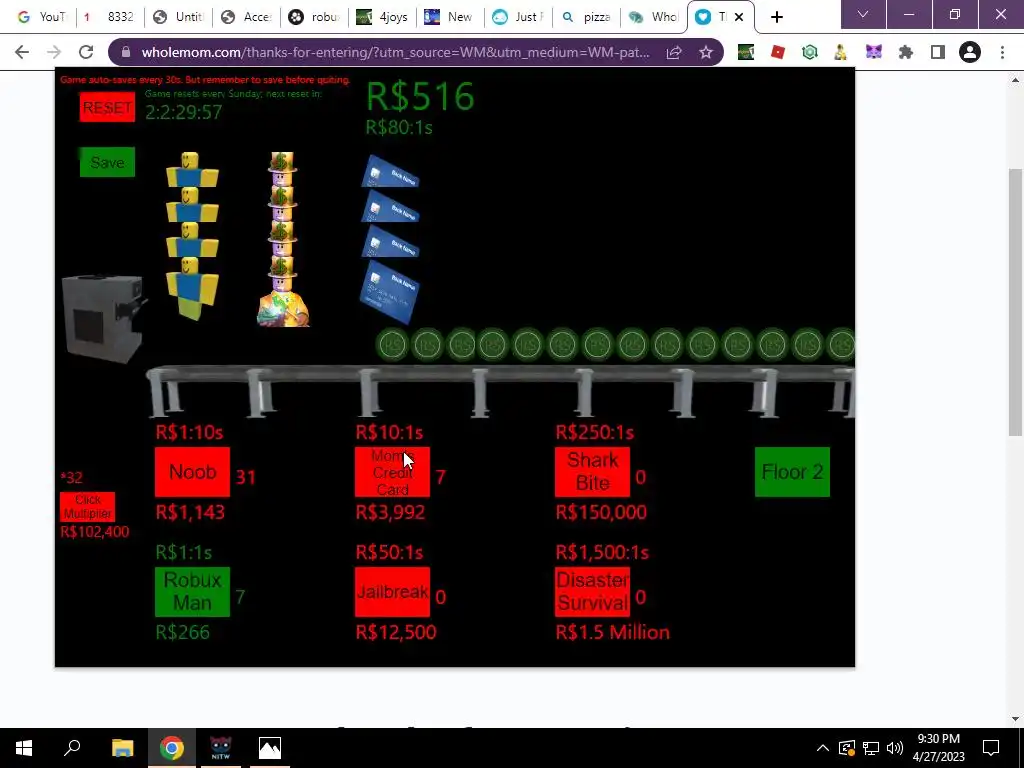This screenshot has width=1024, height=768.
Task: Click the R$516 balance total
Action: tap(420, 97)
